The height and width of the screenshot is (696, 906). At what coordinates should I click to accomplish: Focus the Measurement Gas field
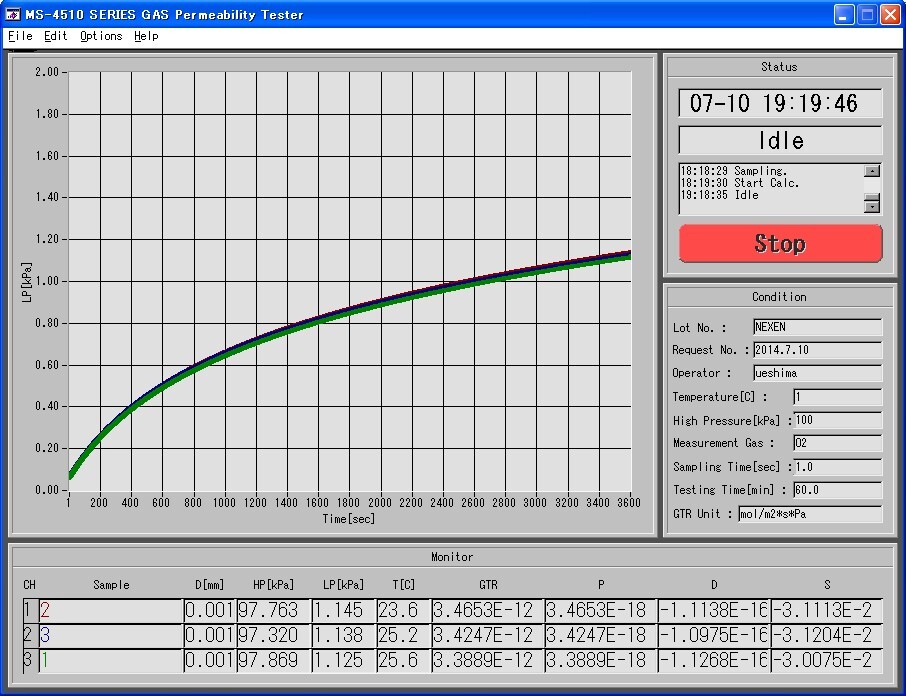pos(837,443)
